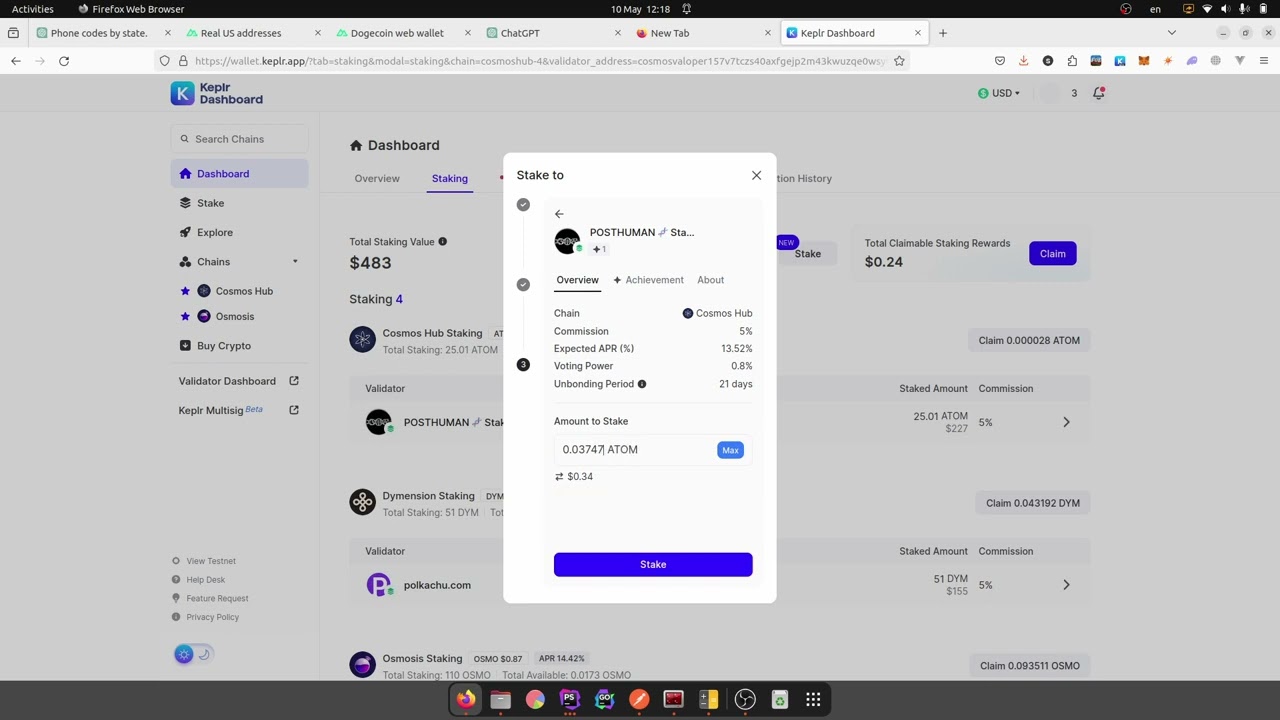
Task: Click the star beside Cosmos Hub
Action: [x=184, y=291]
